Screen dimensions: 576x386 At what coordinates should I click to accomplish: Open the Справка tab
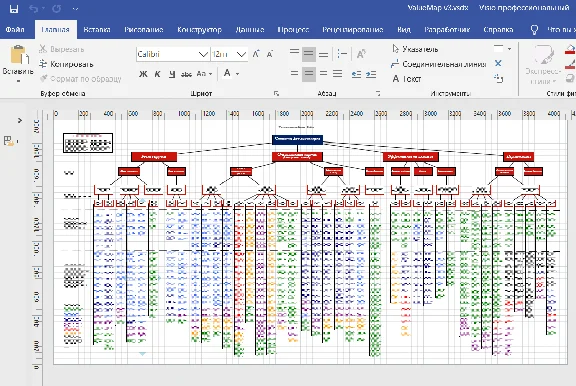pos(498,30)
